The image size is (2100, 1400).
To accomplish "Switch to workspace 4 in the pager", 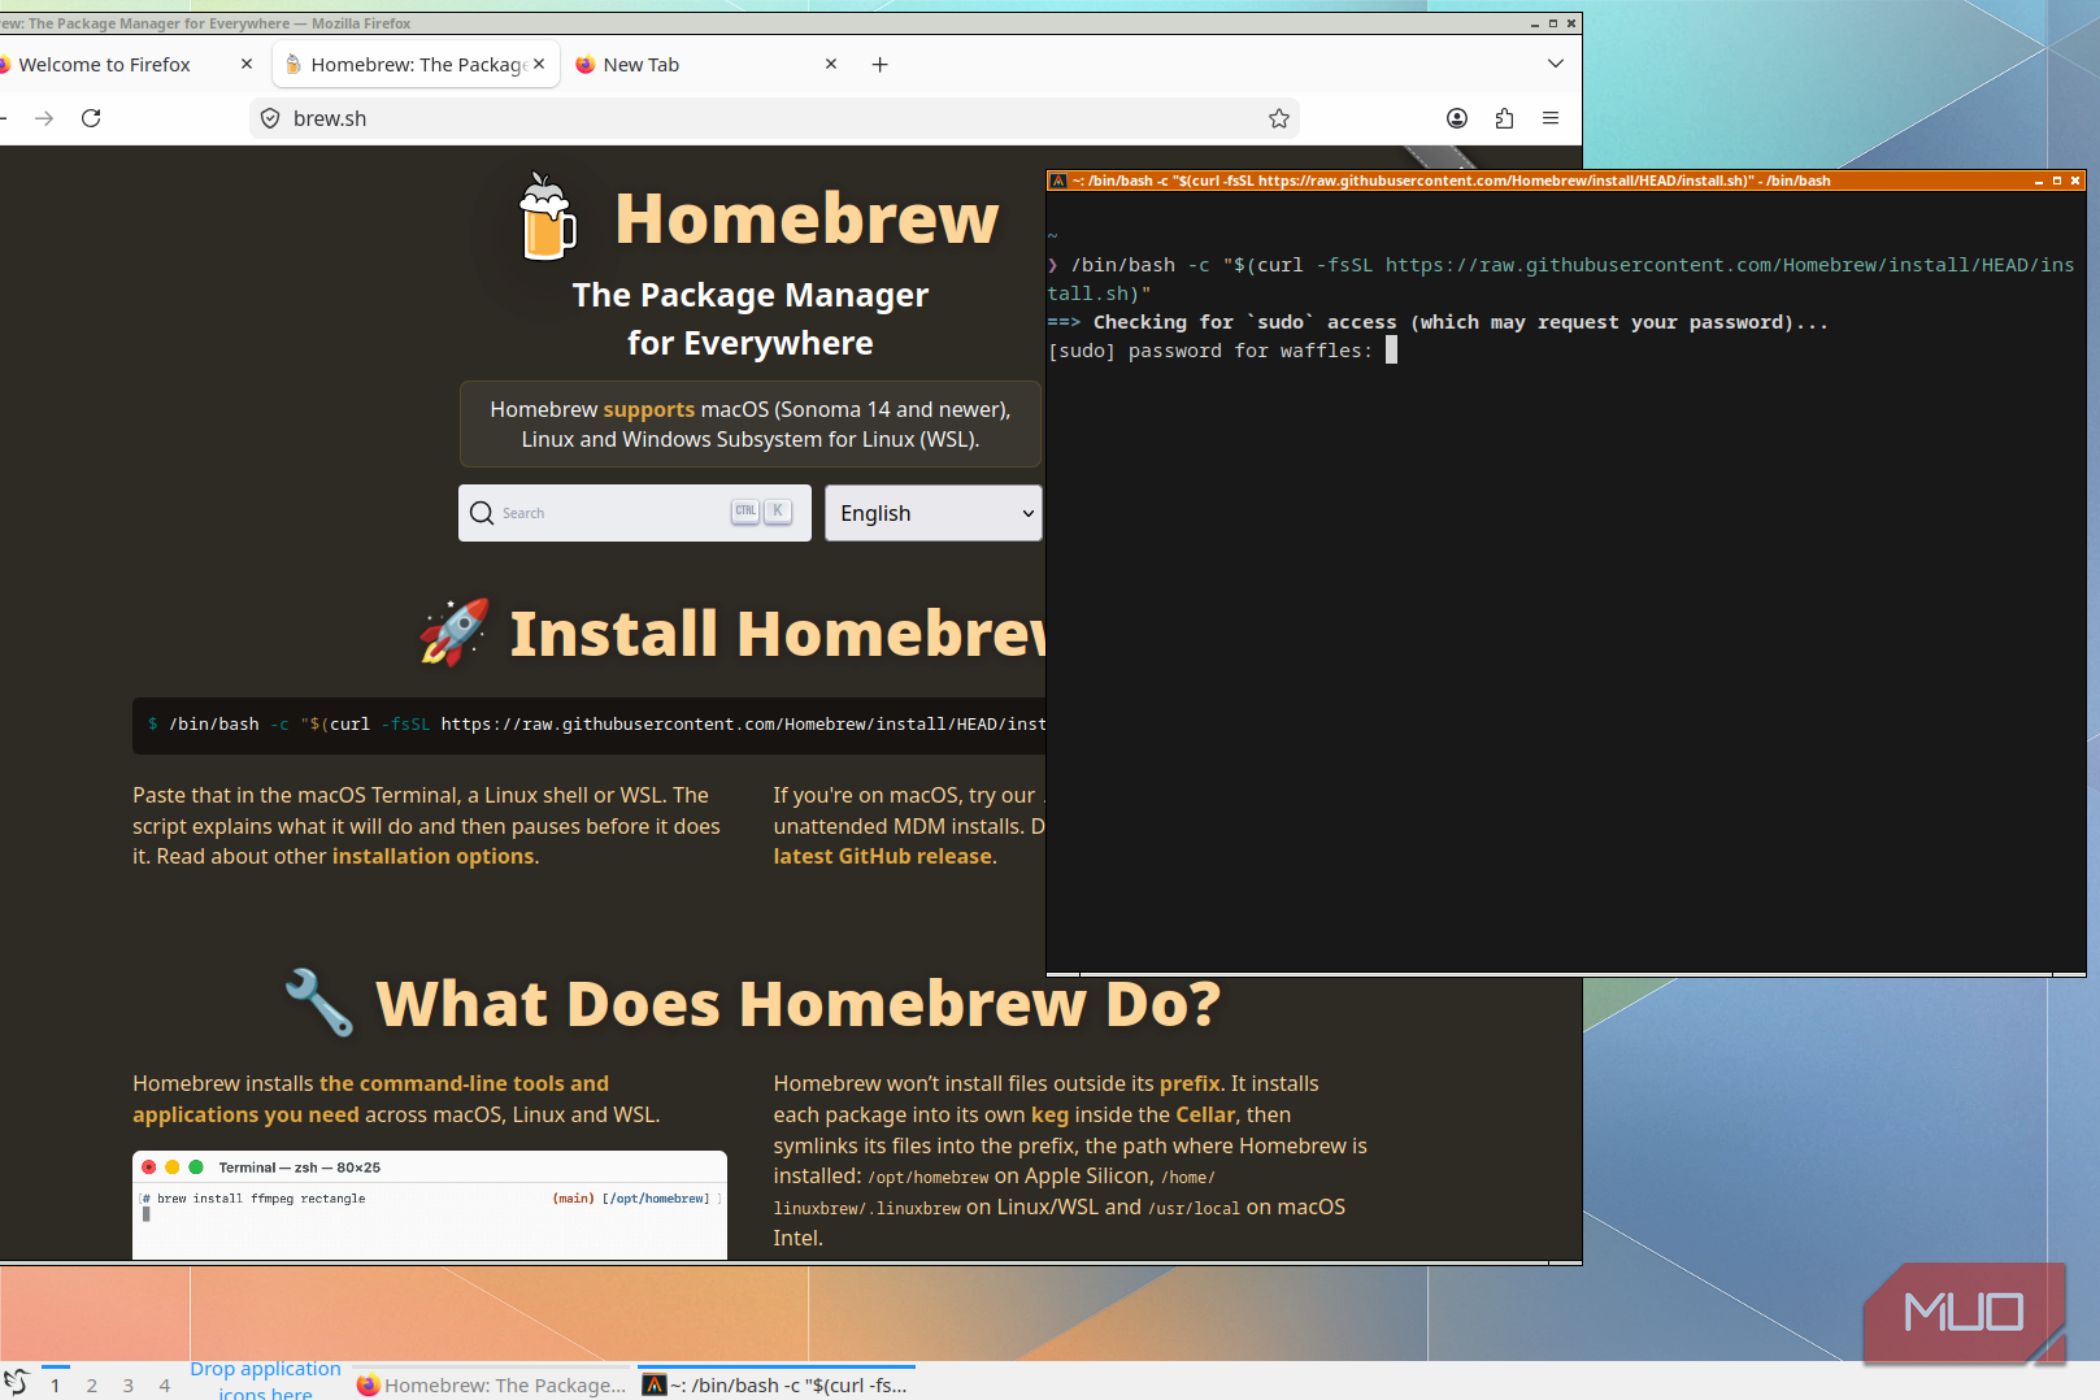I will coord(164,1385).
